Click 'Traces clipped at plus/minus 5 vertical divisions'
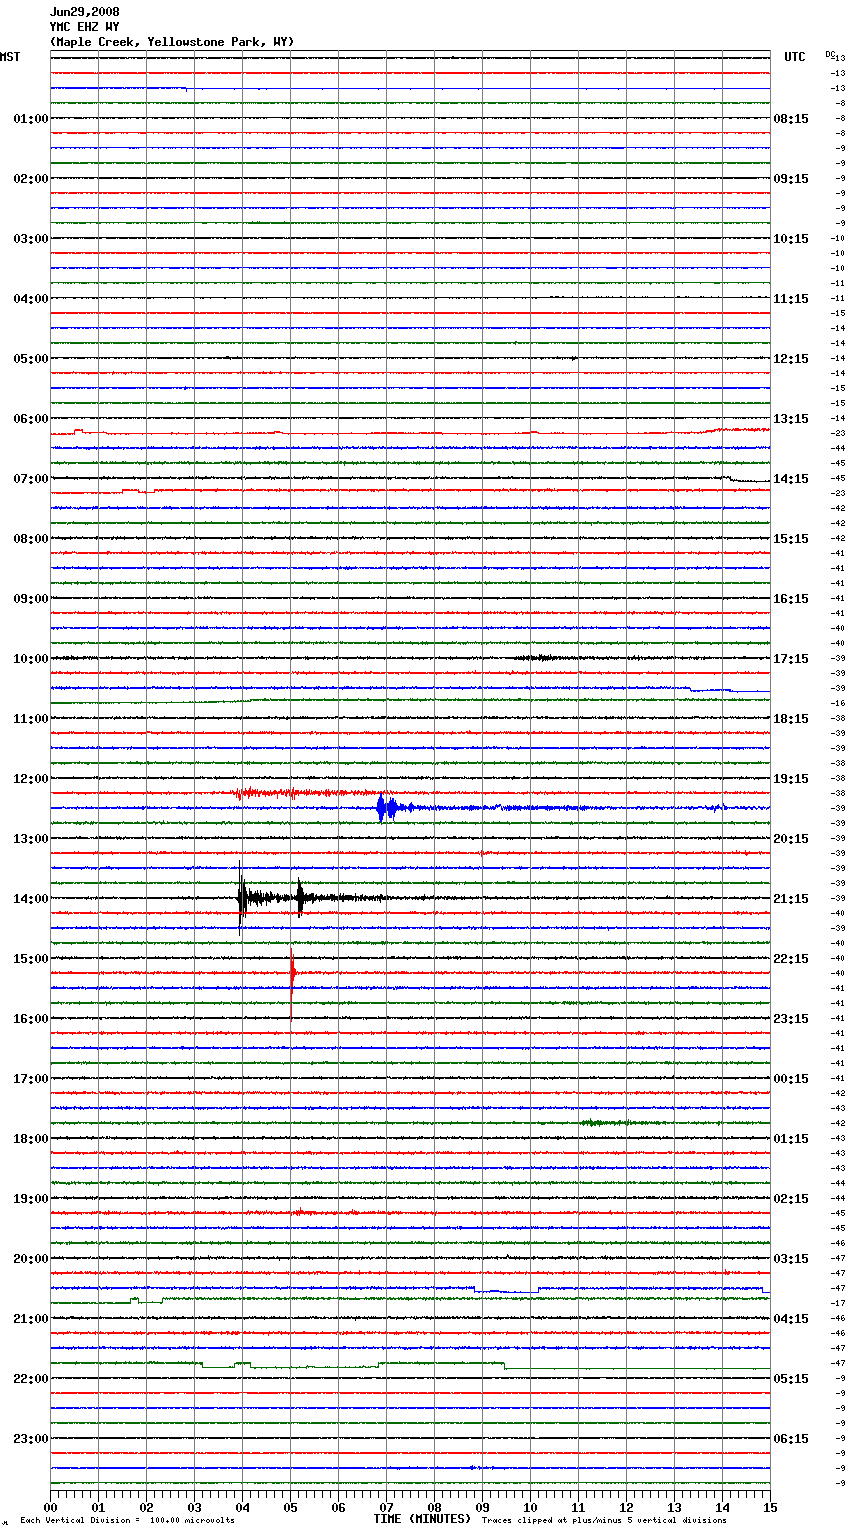Image resolution: width=850 pixels, height=1534 pixels. click(604, 1521)
